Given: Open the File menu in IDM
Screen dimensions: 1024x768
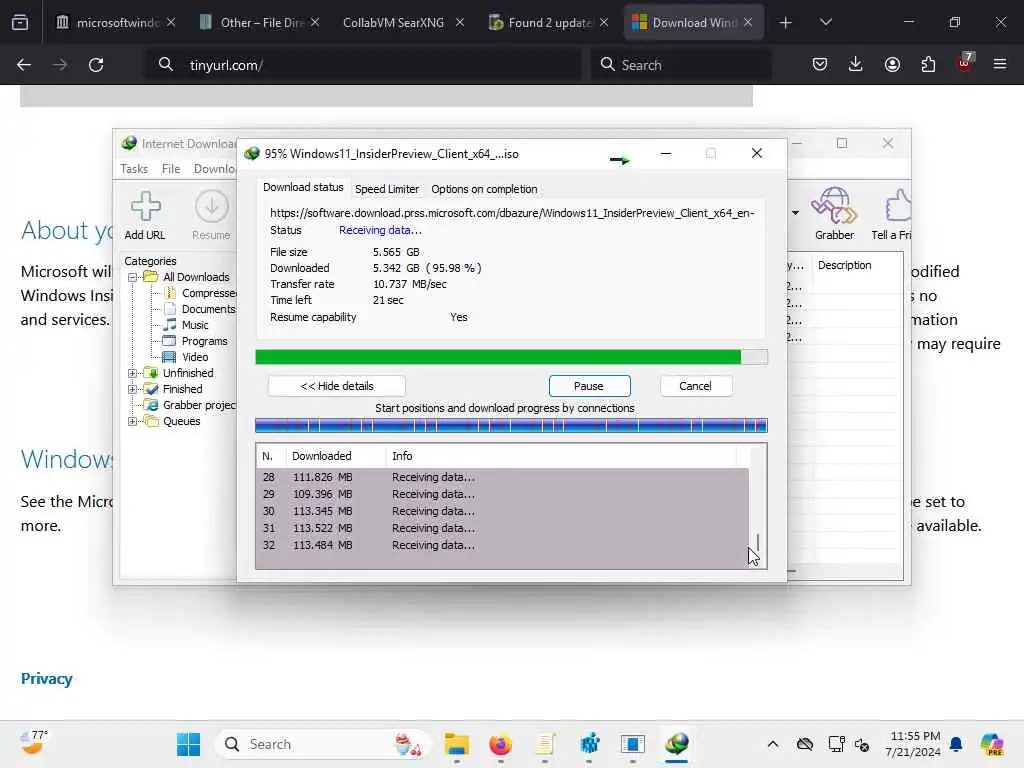Looking at the screenshot, I should coord(171,169).
